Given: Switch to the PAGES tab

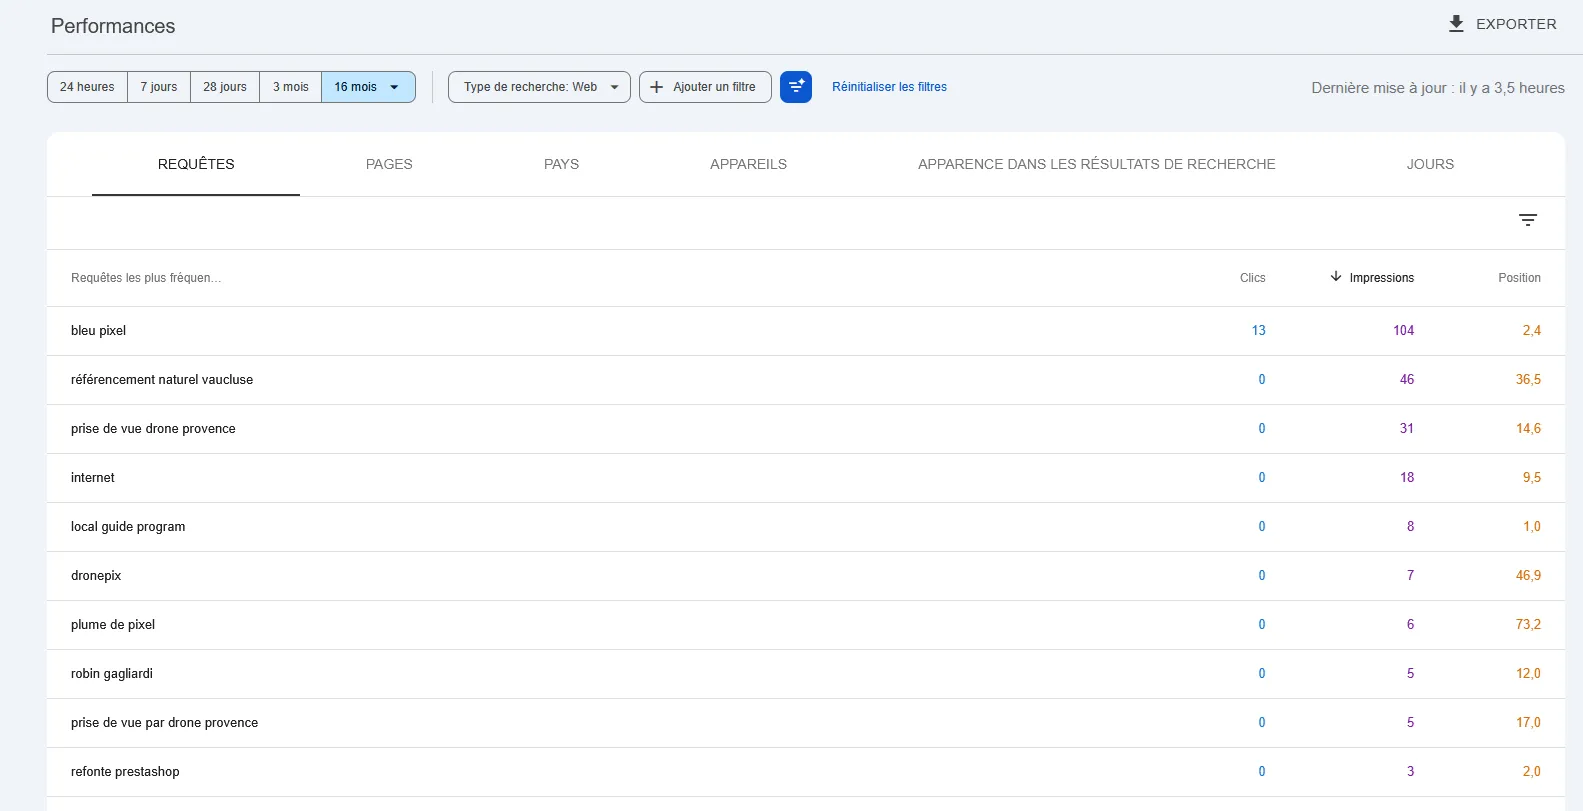Looking at the screenshot, I should tap(389, 164).
